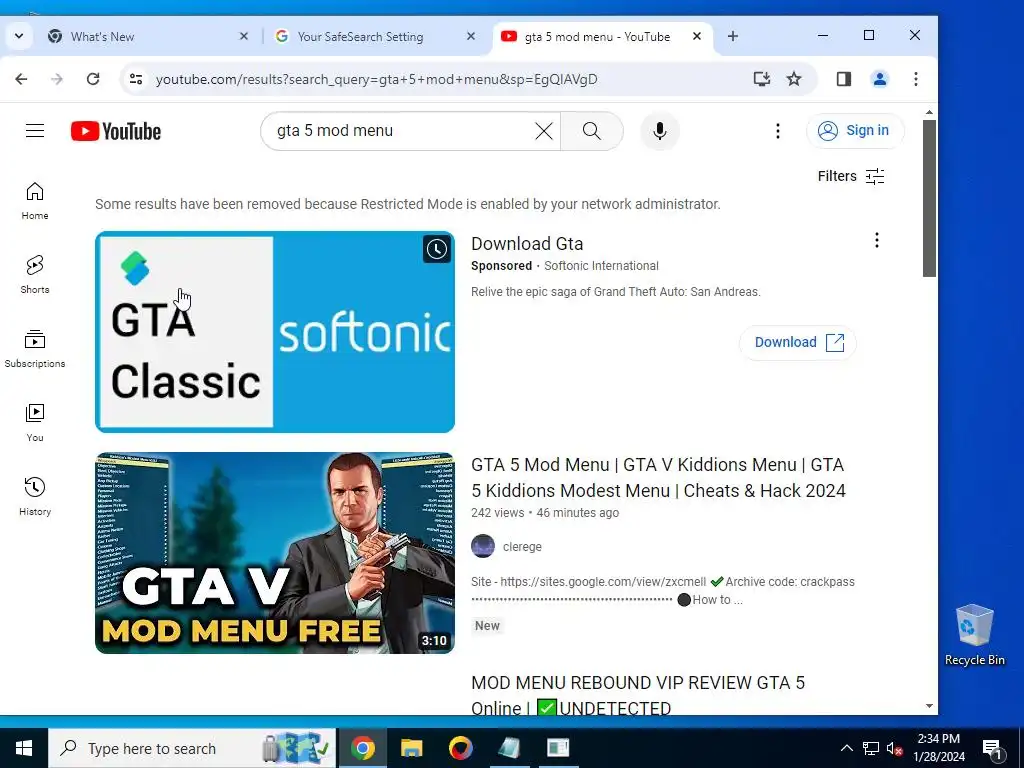
Task: Click the clerege channel avatar
Action: [x=483, y=546]
